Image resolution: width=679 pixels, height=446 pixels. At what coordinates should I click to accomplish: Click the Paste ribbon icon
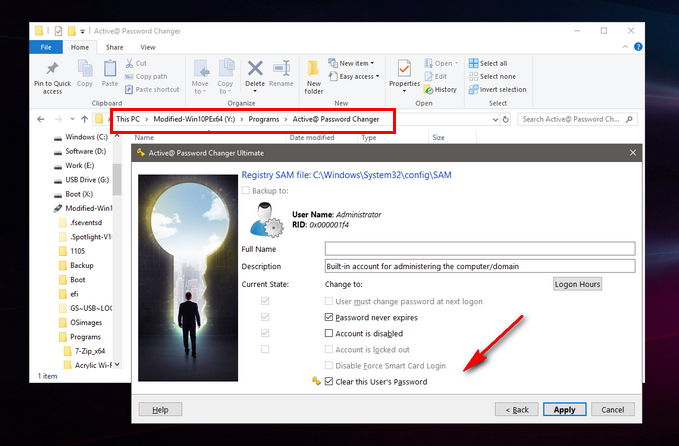click(x=110, y=68)
